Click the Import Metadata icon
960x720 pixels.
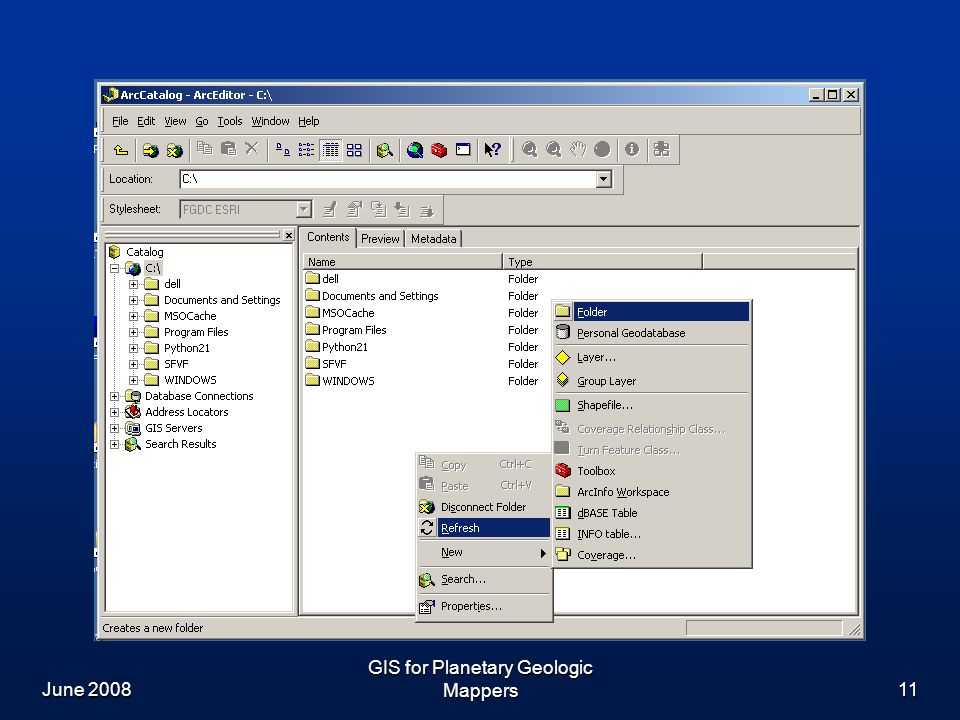point(402,210)
